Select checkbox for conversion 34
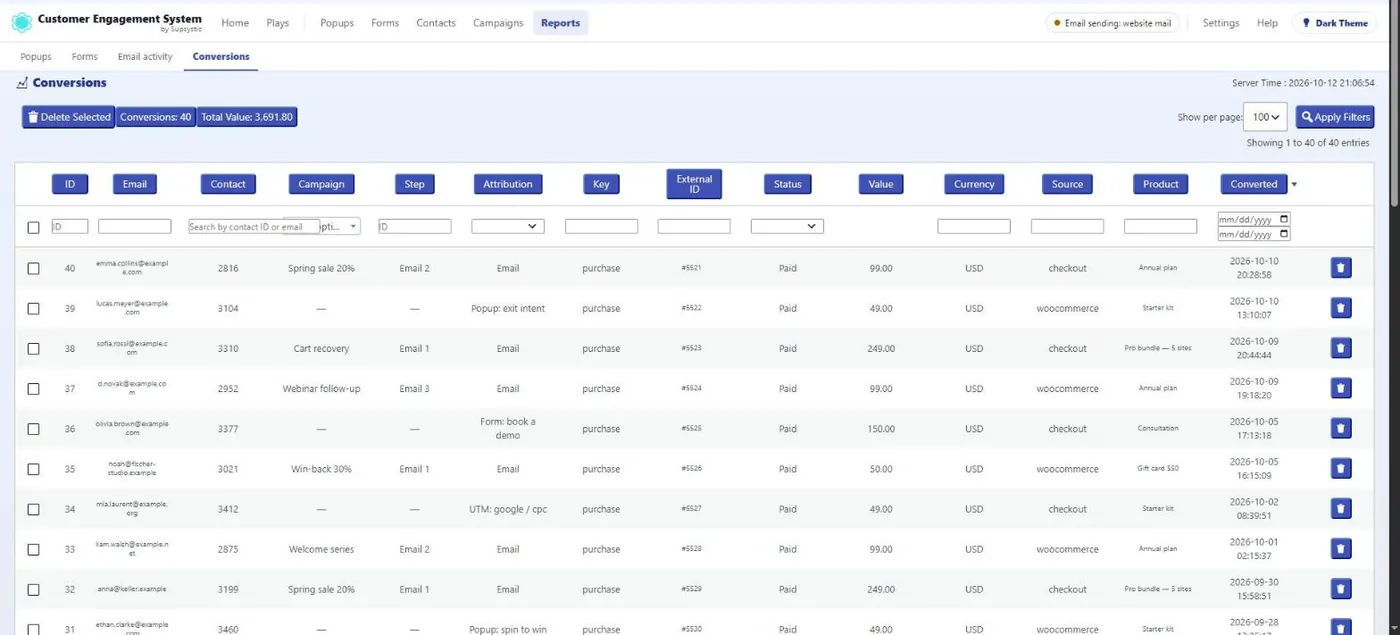1400x635 pixels. pyautogui.click(x=33, y=508)
